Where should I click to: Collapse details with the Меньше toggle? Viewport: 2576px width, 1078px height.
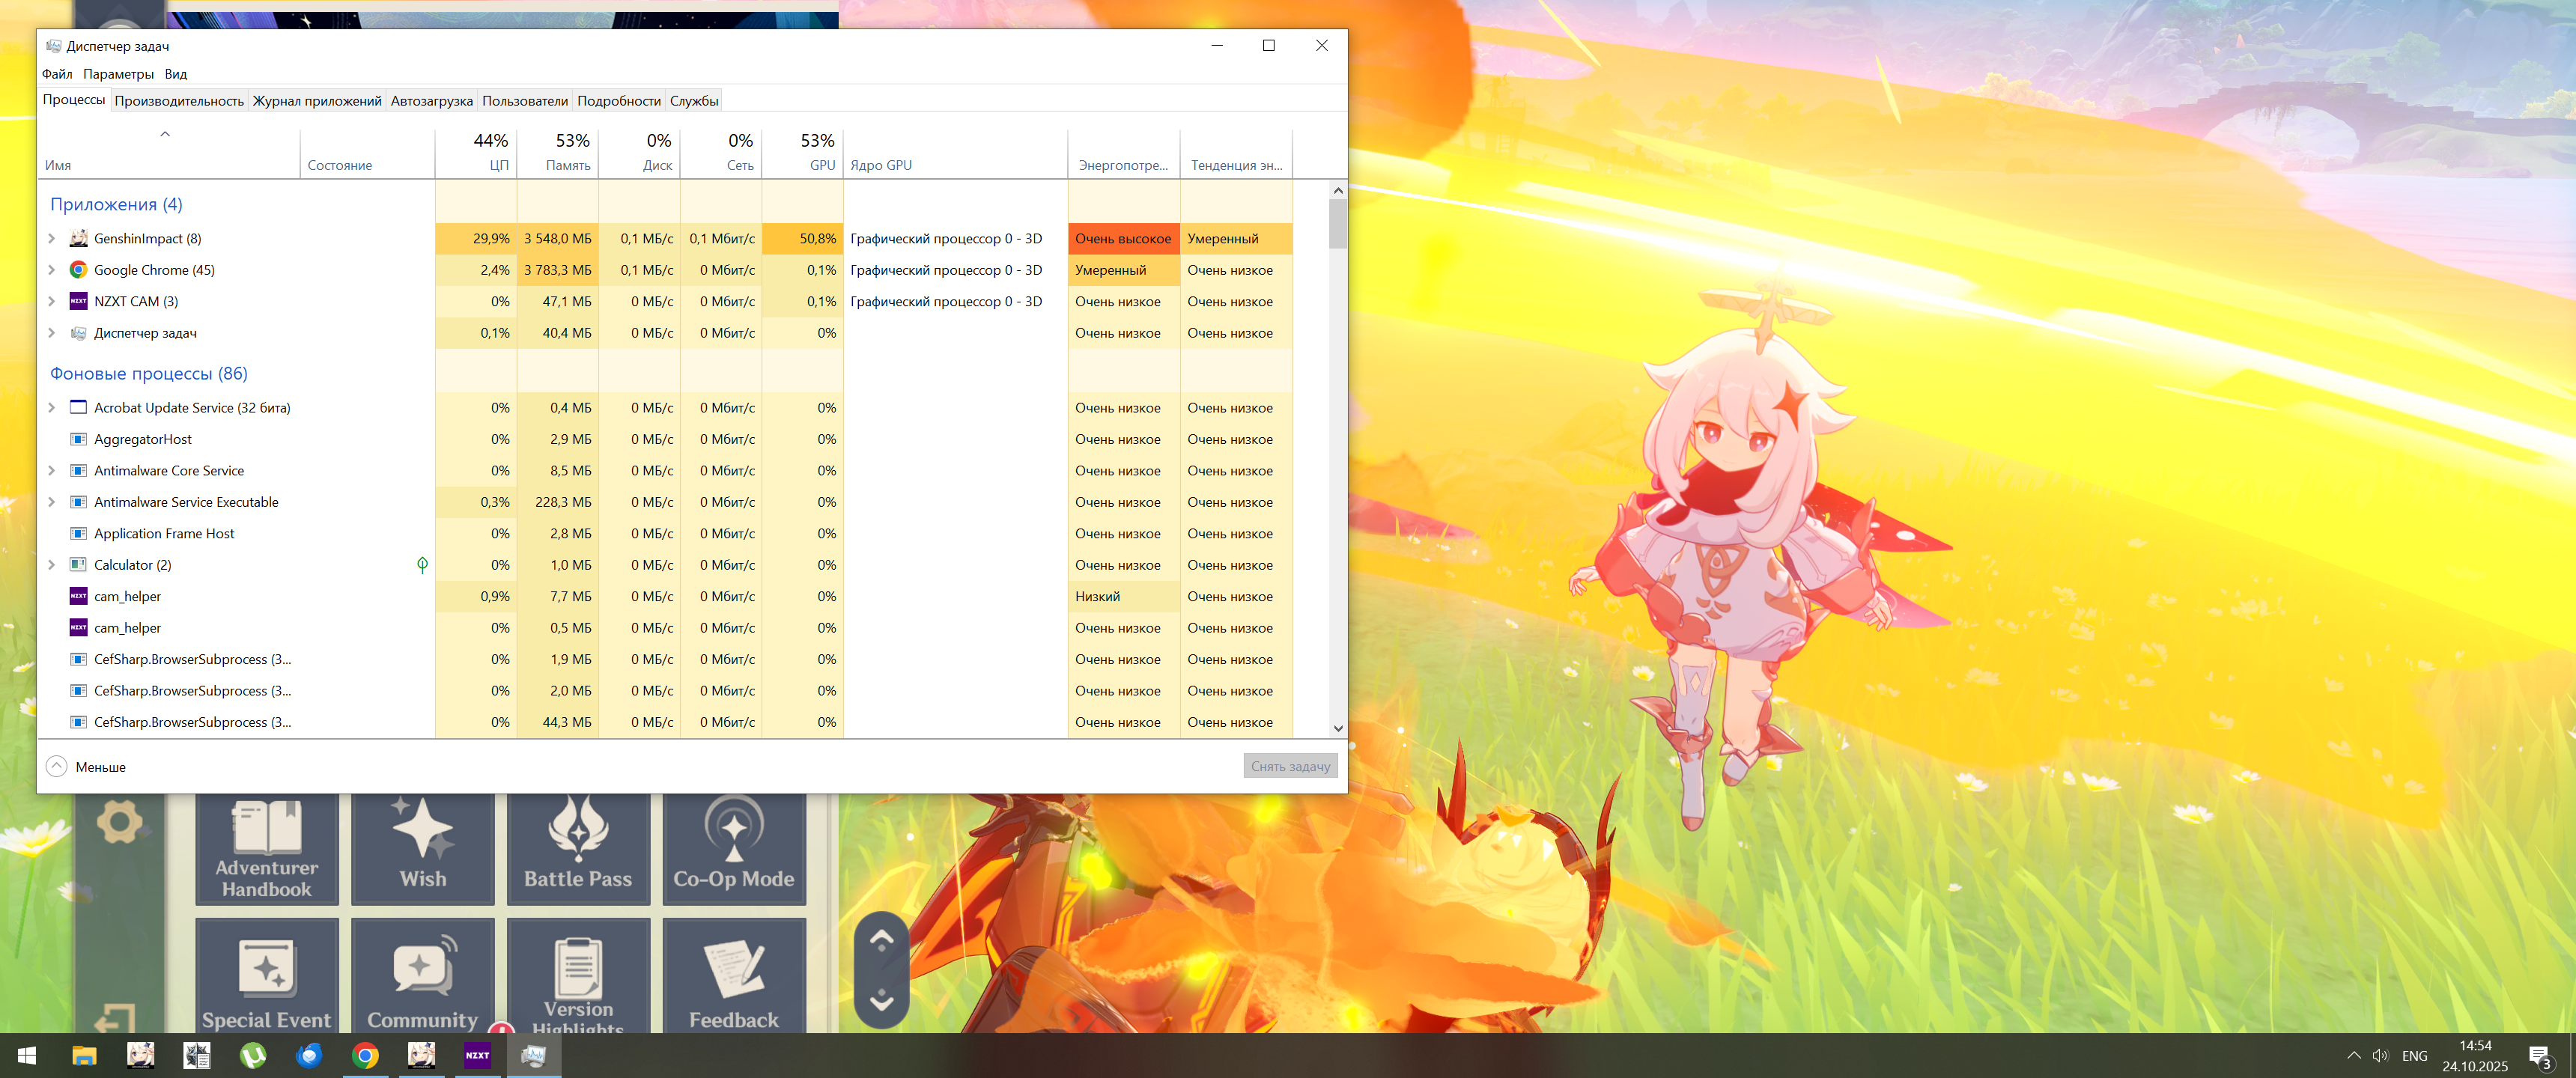tap(57, 767)
